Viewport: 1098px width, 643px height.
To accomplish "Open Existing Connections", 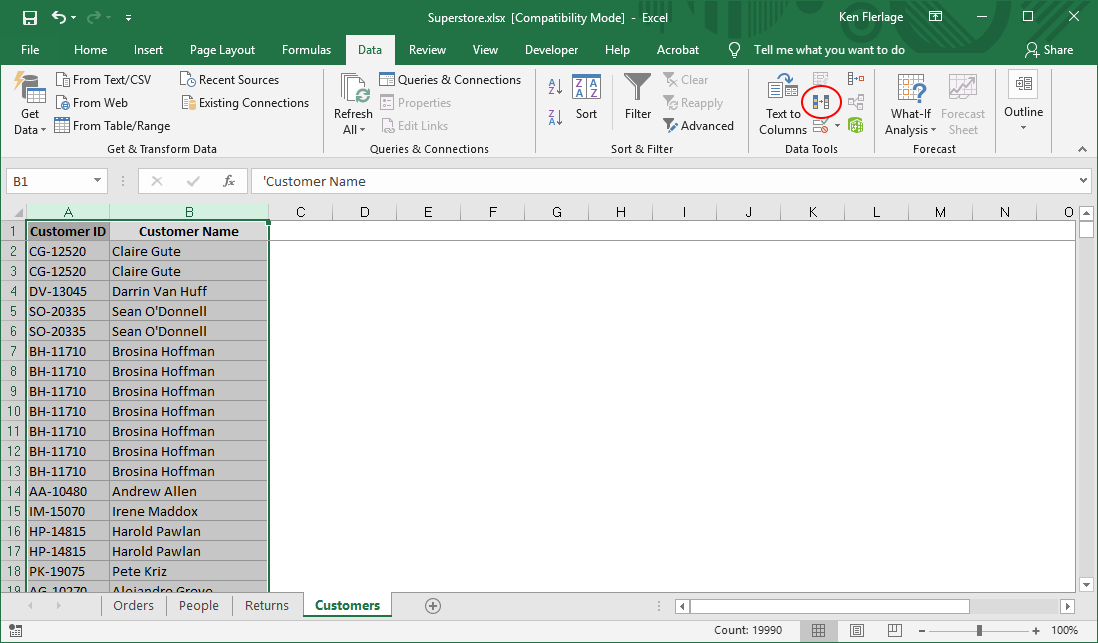I will tap(244, 103).
